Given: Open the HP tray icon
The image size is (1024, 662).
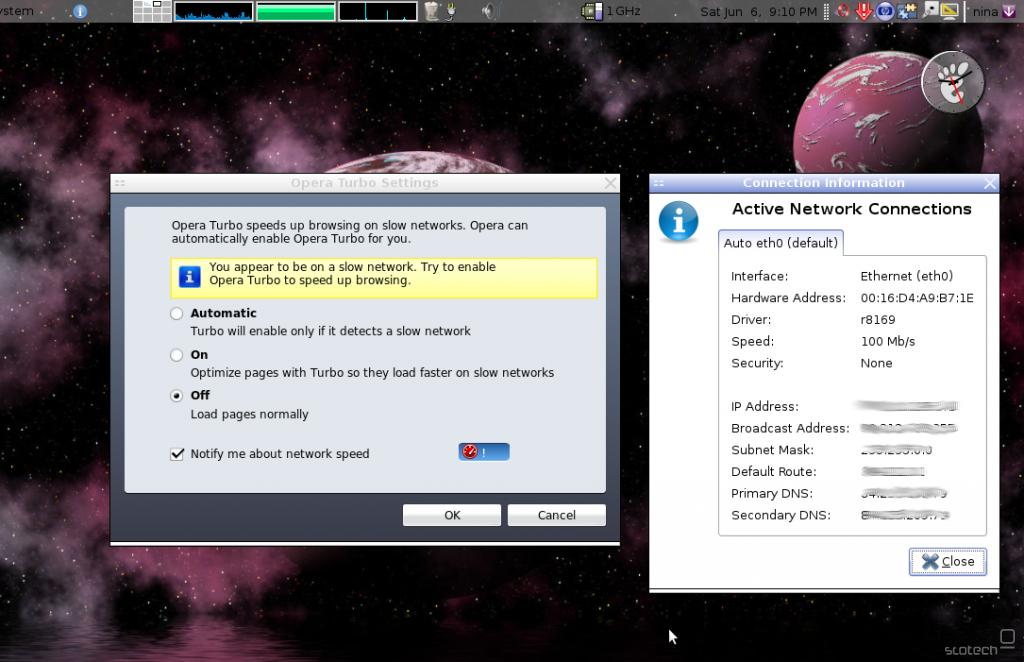Looking at the screenshot, I should point(885,11).
